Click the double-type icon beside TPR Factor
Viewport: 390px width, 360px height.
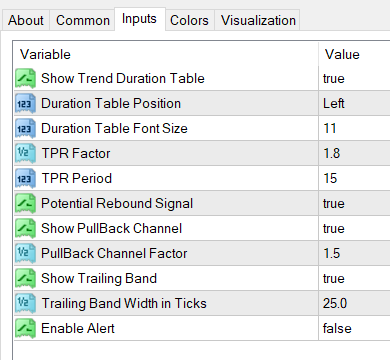[25, 154]
